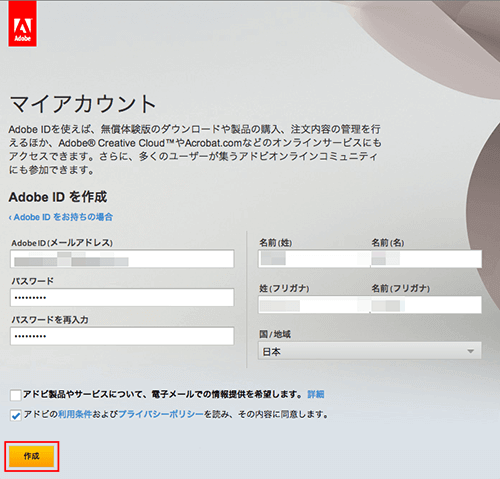Open the 利用条件 link
Image resolution: width=500 pixels, height=479 pixels.
coord(75,414)
